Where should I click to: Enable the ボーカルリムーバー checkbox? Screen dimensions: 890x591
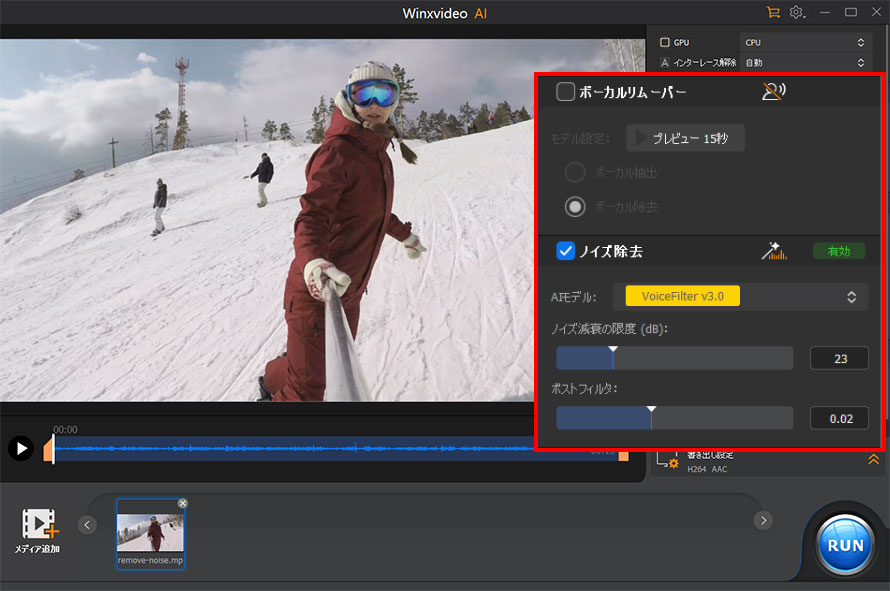566,92
